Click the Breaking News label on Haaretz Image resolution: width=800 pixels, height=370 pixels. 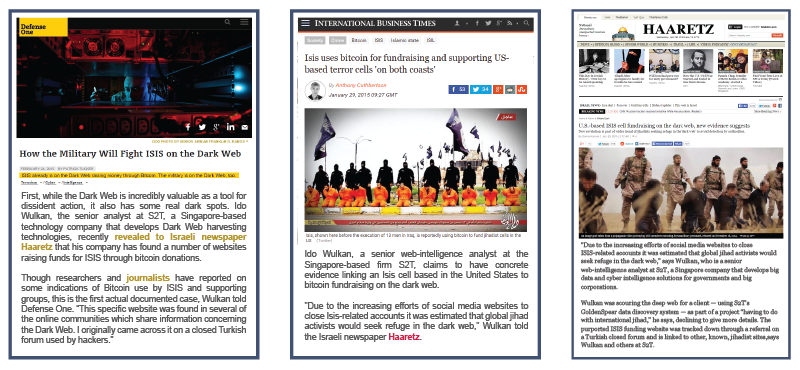coord(591,111)
